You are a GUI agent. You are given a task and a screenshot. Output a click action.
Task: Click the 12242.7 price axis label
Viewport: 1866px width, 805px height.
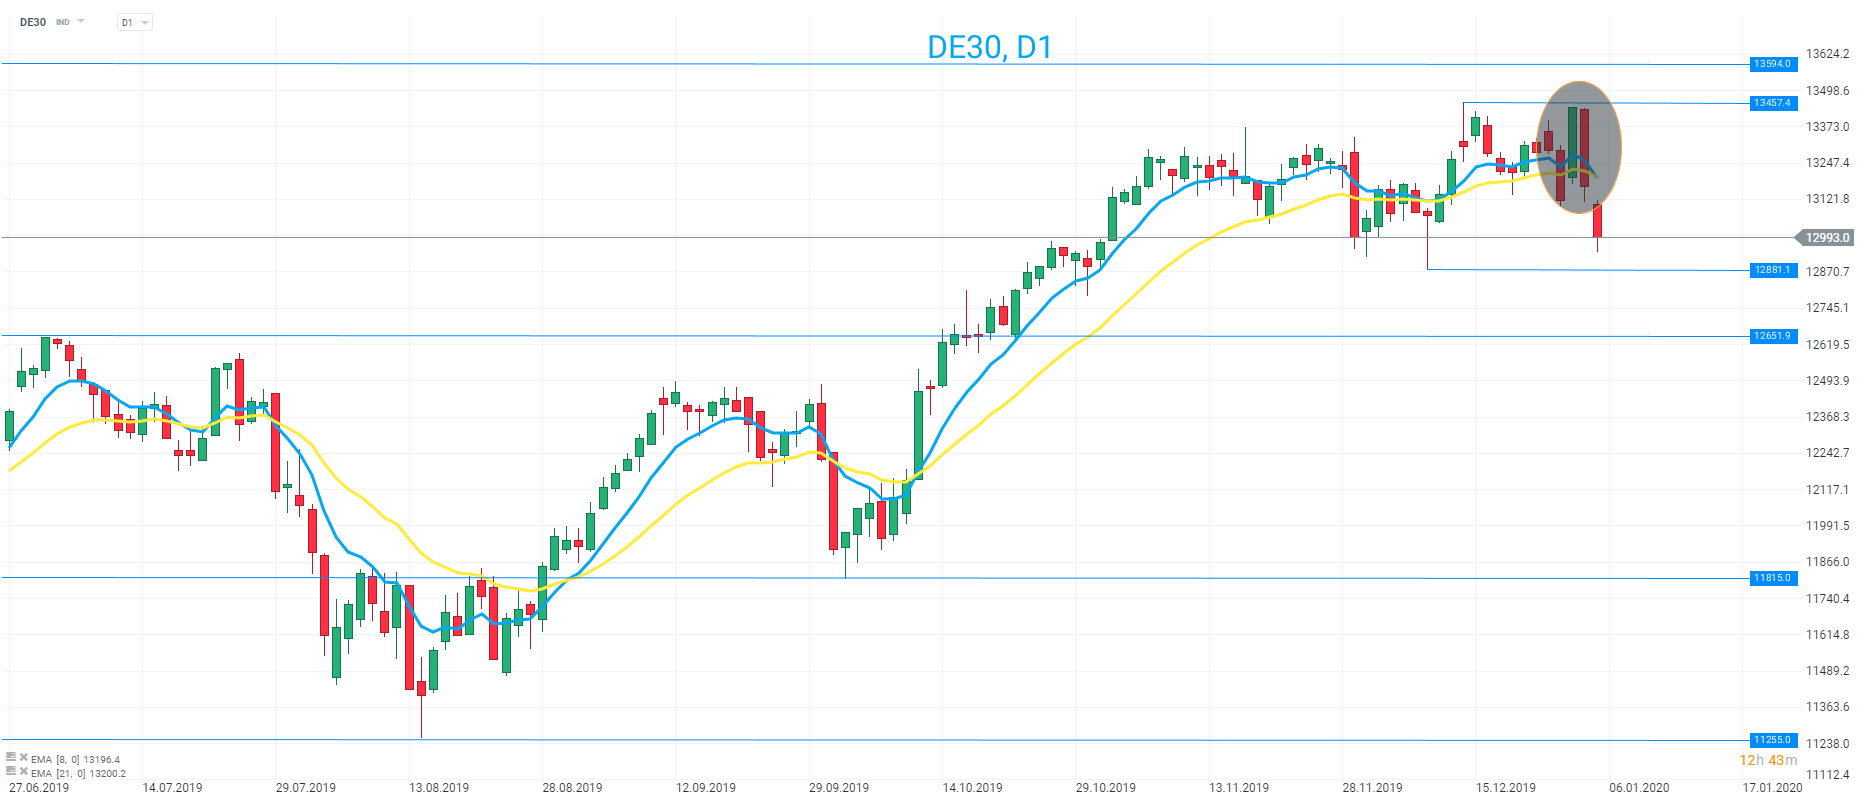pyautogui.click(x=1828, y=453)
